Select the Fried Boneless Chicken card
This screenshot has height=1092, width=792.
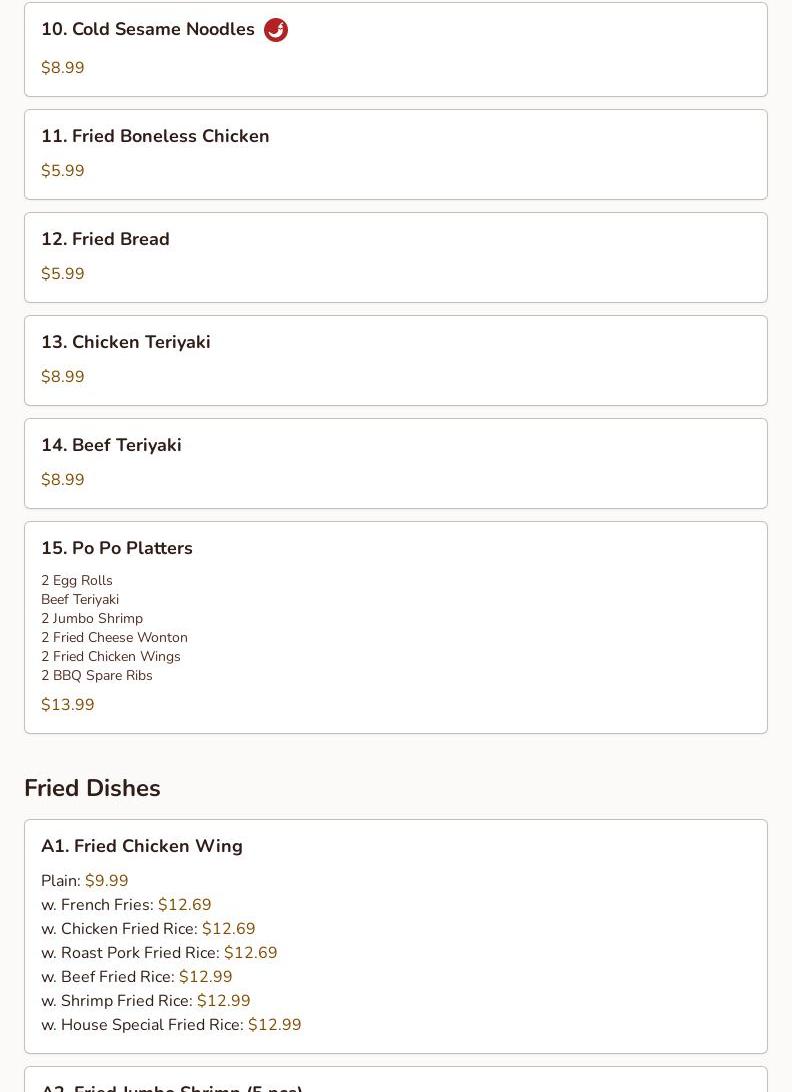[x=396, y=155]
